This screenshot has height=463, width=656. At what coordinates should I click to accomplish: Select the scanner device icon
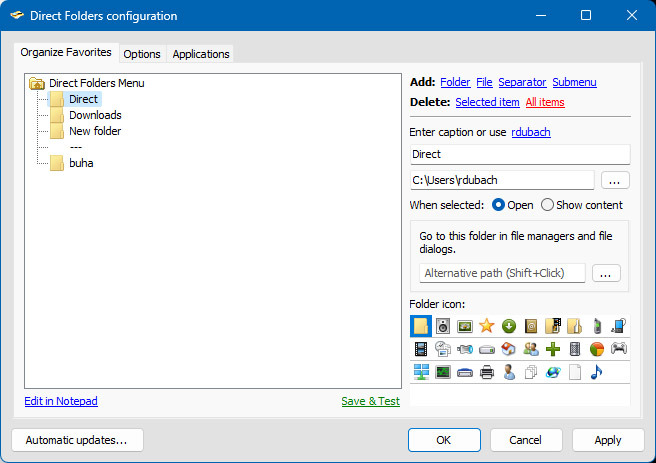(465, 371)
